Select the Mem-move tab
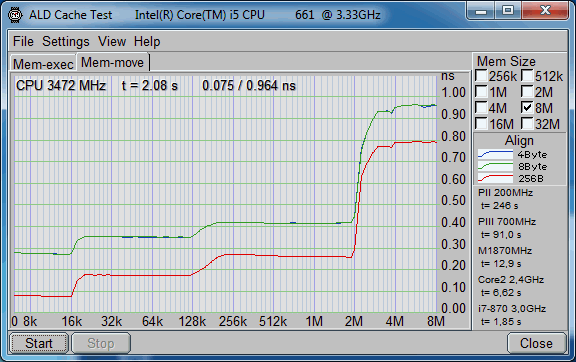This screenshot has width=576, height=362. click(x=112, y=62)
